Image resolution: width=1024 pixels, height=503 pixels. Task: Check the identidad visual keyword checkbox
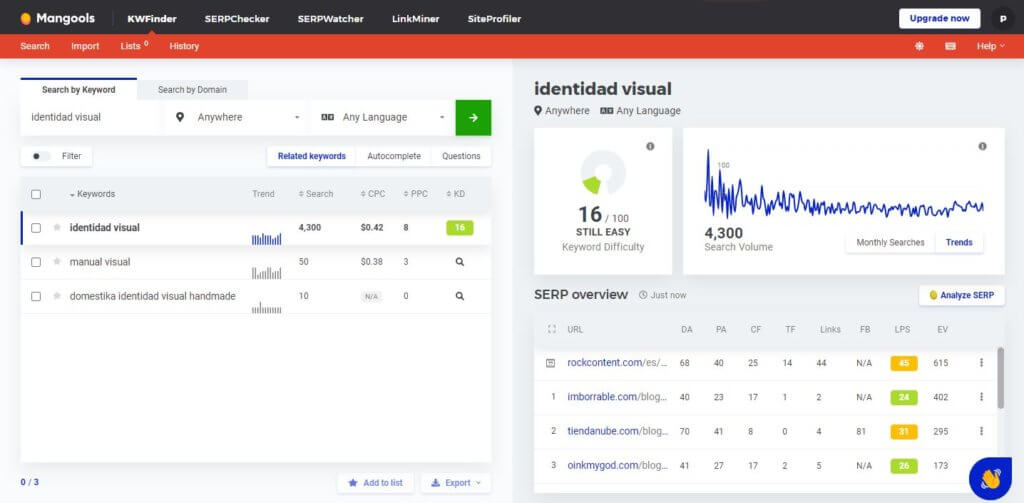point(36,227)
